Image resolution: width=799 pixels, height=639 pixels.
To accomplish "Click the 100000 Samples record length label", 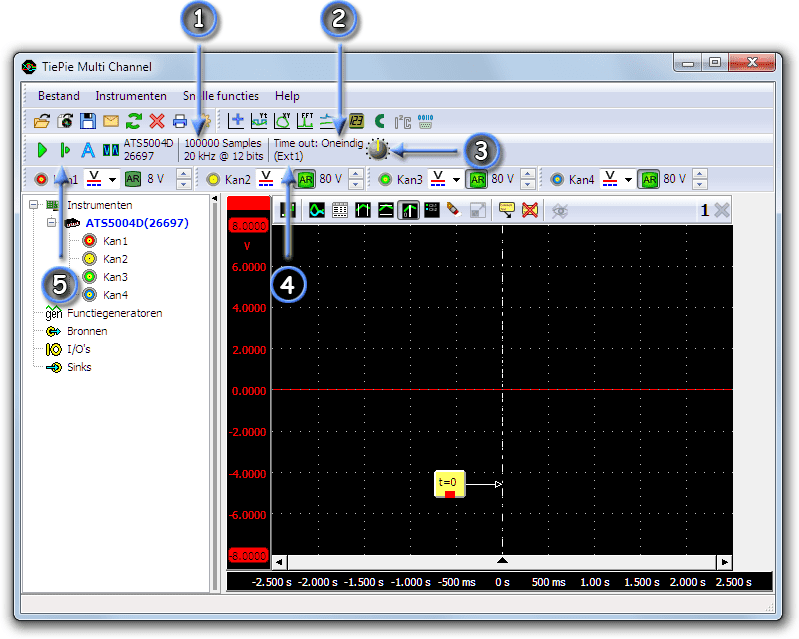I will tap(223, 143).
